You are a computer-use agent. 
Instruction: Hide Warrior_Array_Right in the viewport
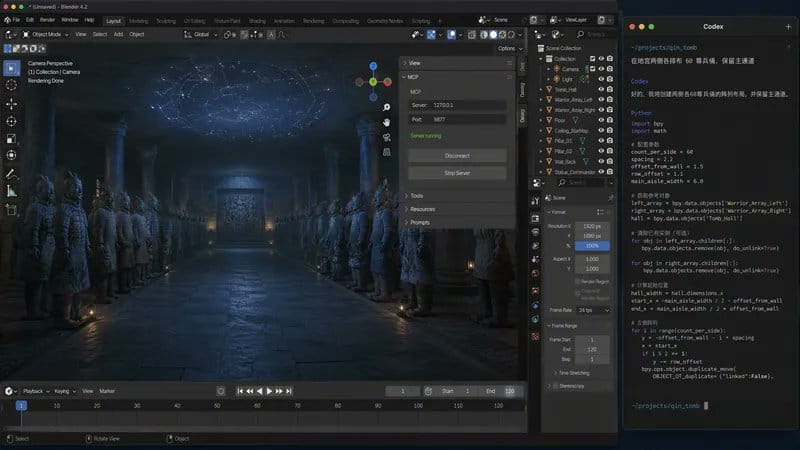(601, 110)
